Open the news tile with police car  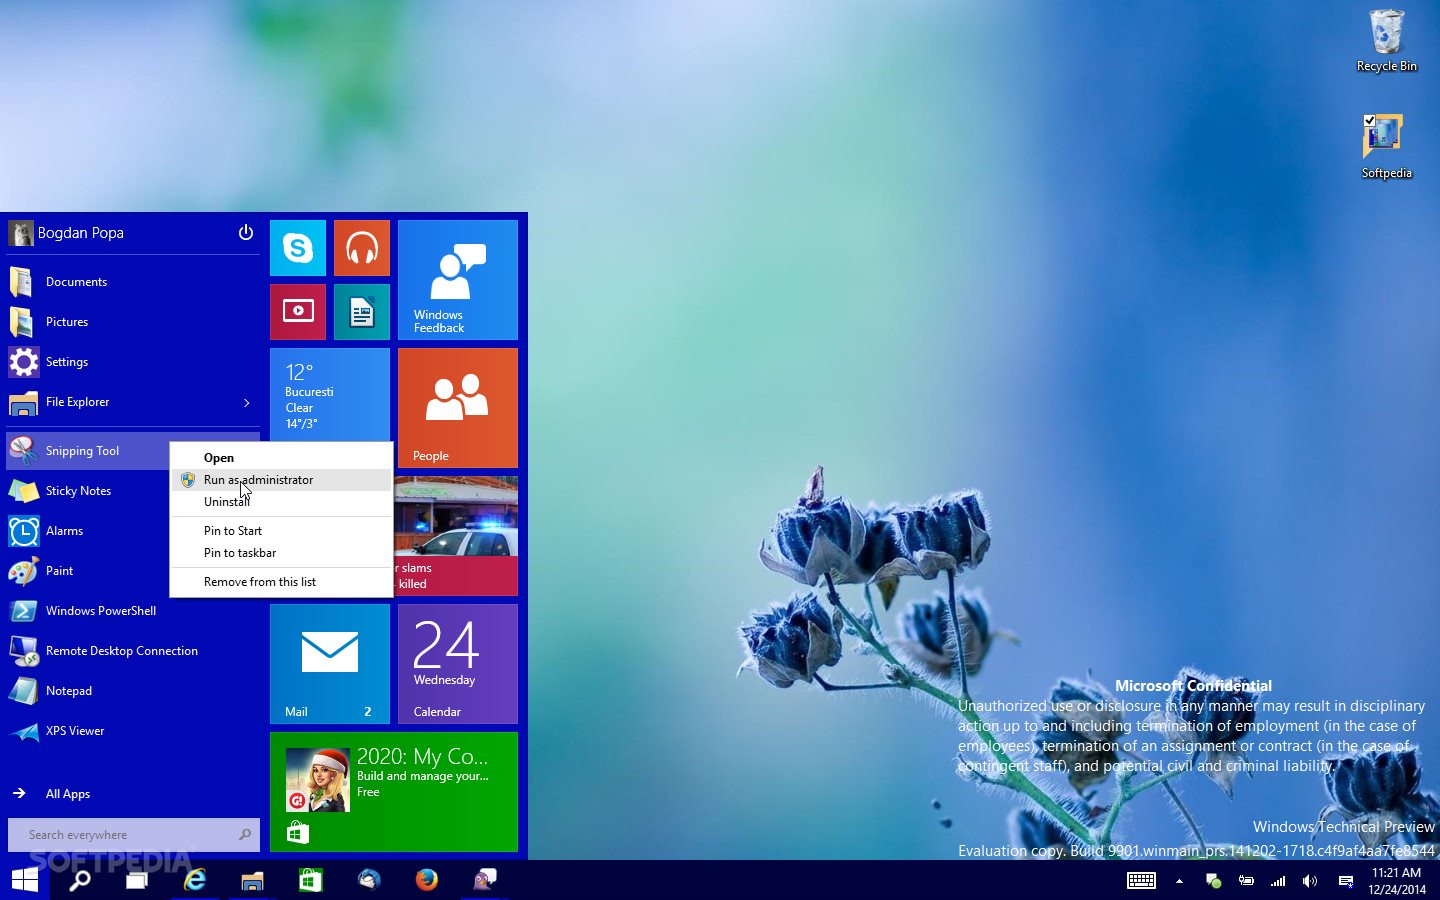(456, 536)
